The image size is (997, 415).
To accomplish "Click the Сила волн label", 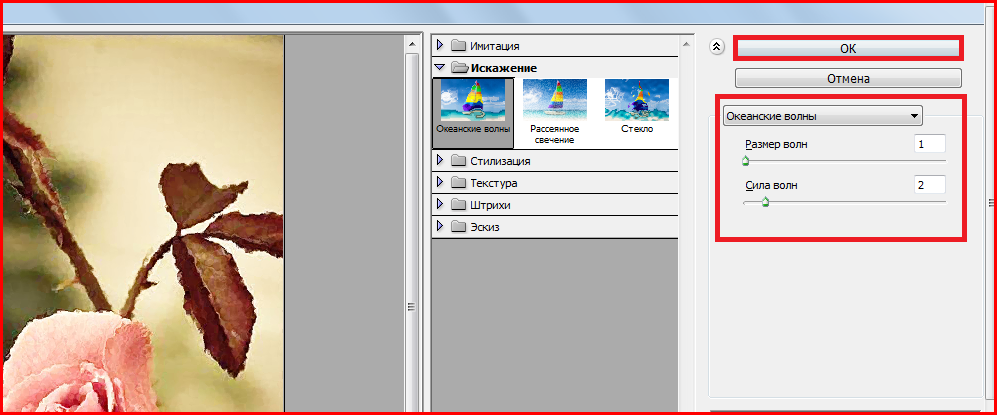I will point(771,186).
